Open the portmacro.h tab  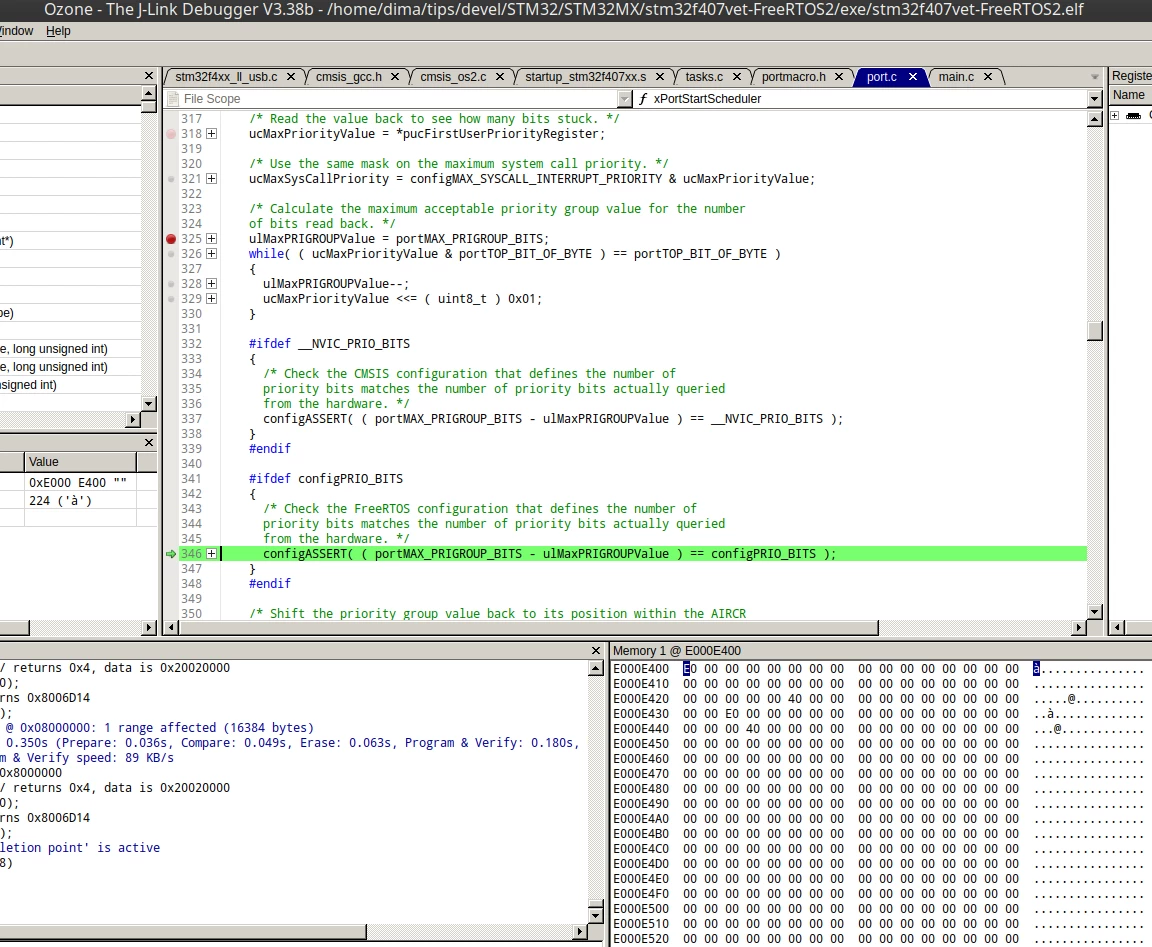click(x=793, y=76)
